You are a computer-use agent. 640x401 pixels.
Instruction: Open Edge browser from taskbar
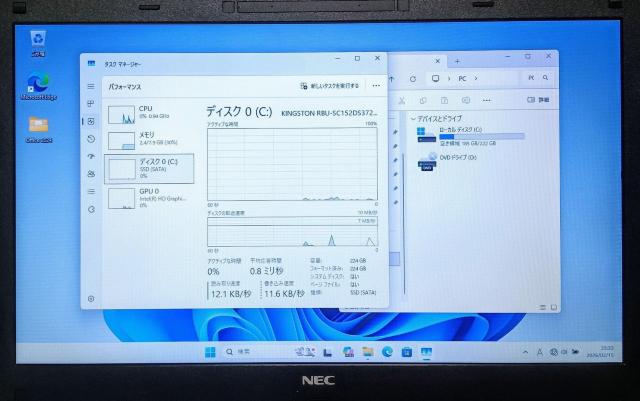click(387, 352)
